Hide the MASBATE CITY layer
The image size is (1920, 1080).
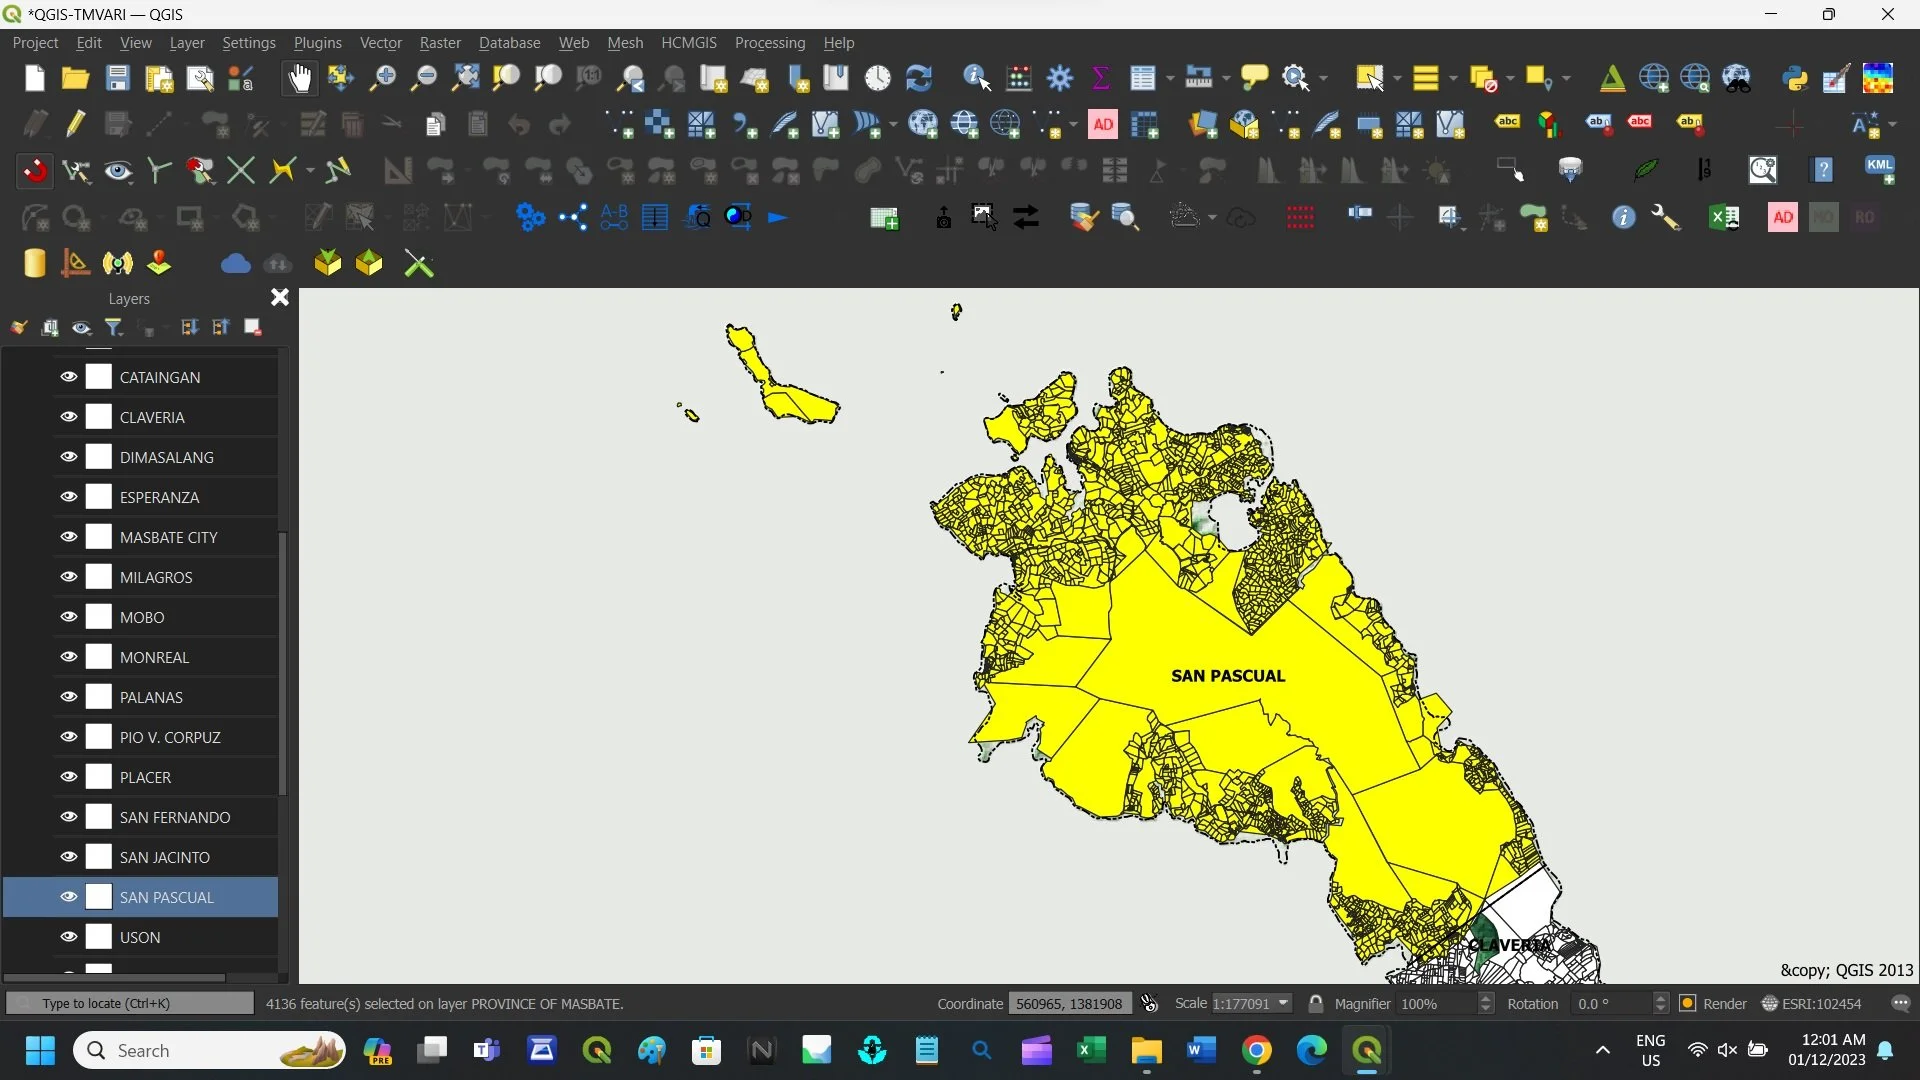coord(68,537)
